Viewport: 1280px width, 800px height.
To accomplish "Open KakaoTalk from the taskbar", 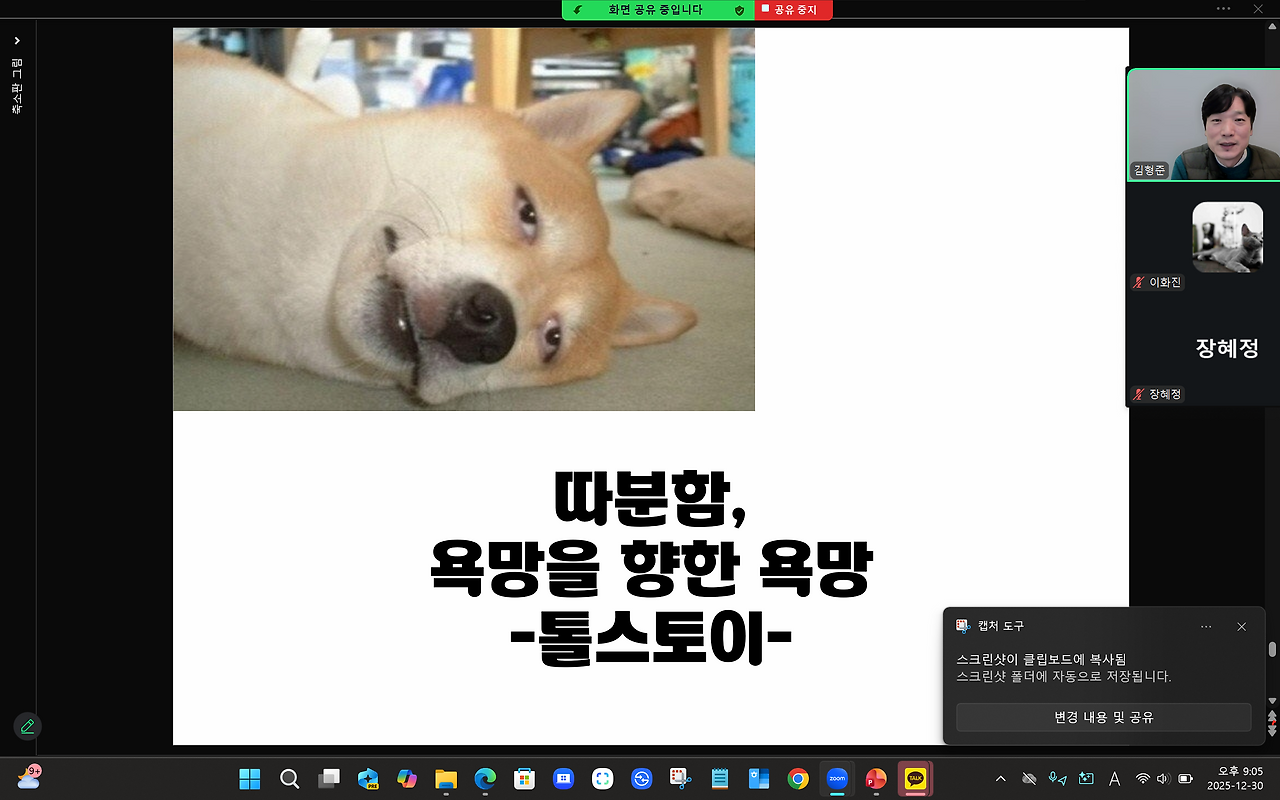I will tap(914, 778).
